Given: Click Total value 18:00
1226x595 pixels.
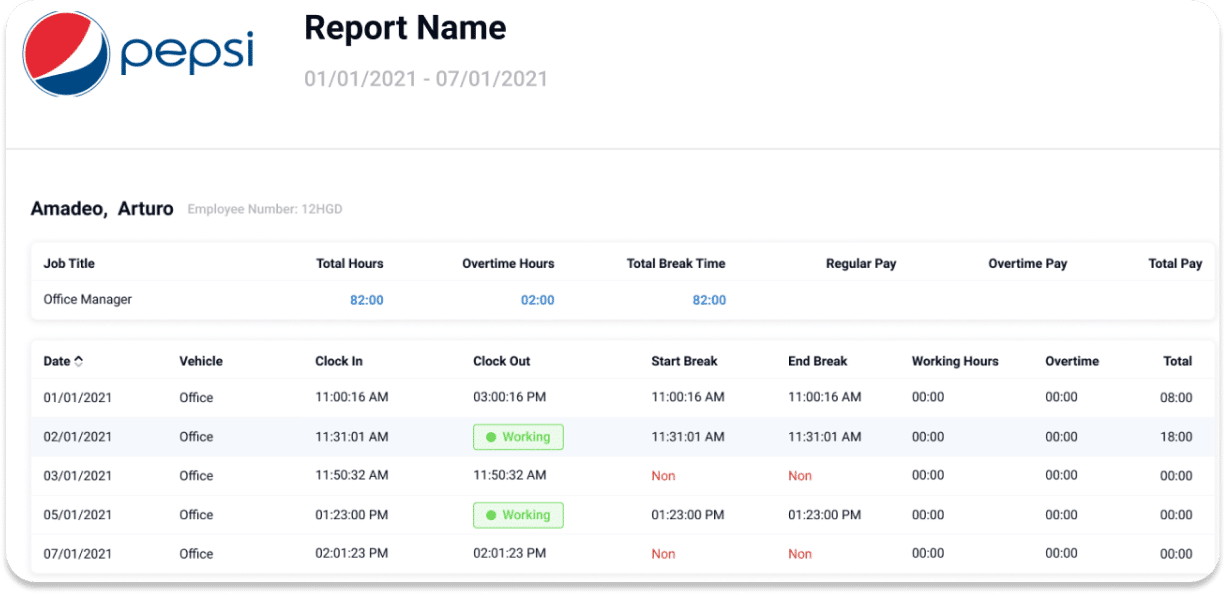Looking at the screenshot, I should tap(1176, 437).
